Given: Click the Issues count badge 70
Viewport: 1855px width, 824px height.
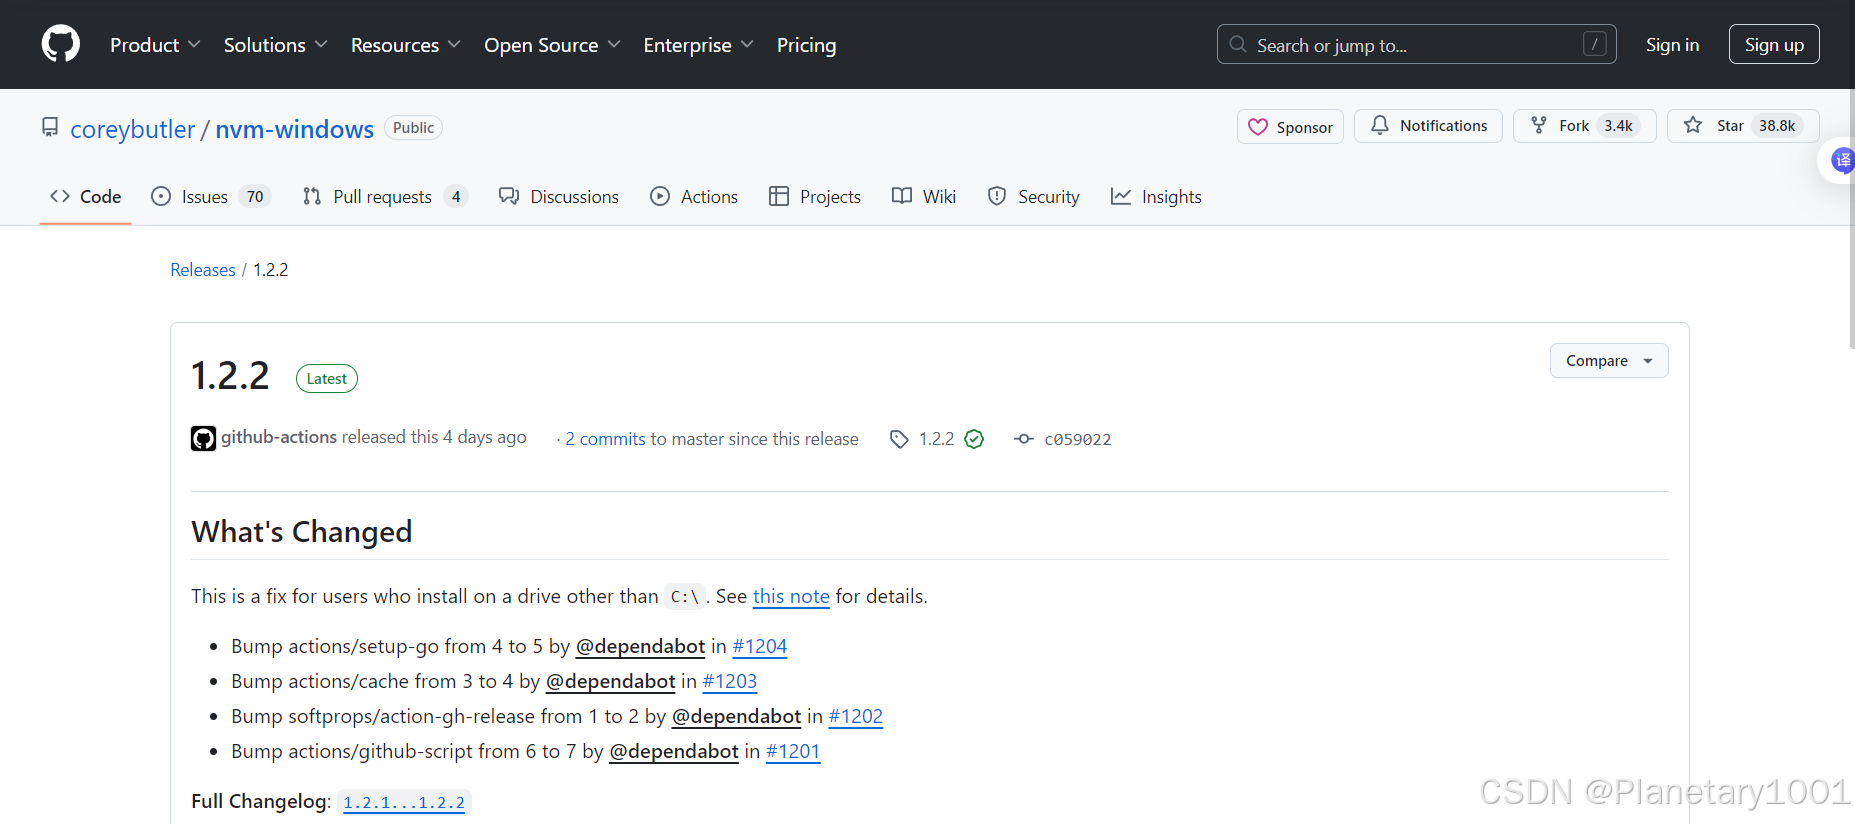Looking at the screenshot, I should (x=255, y=197).
